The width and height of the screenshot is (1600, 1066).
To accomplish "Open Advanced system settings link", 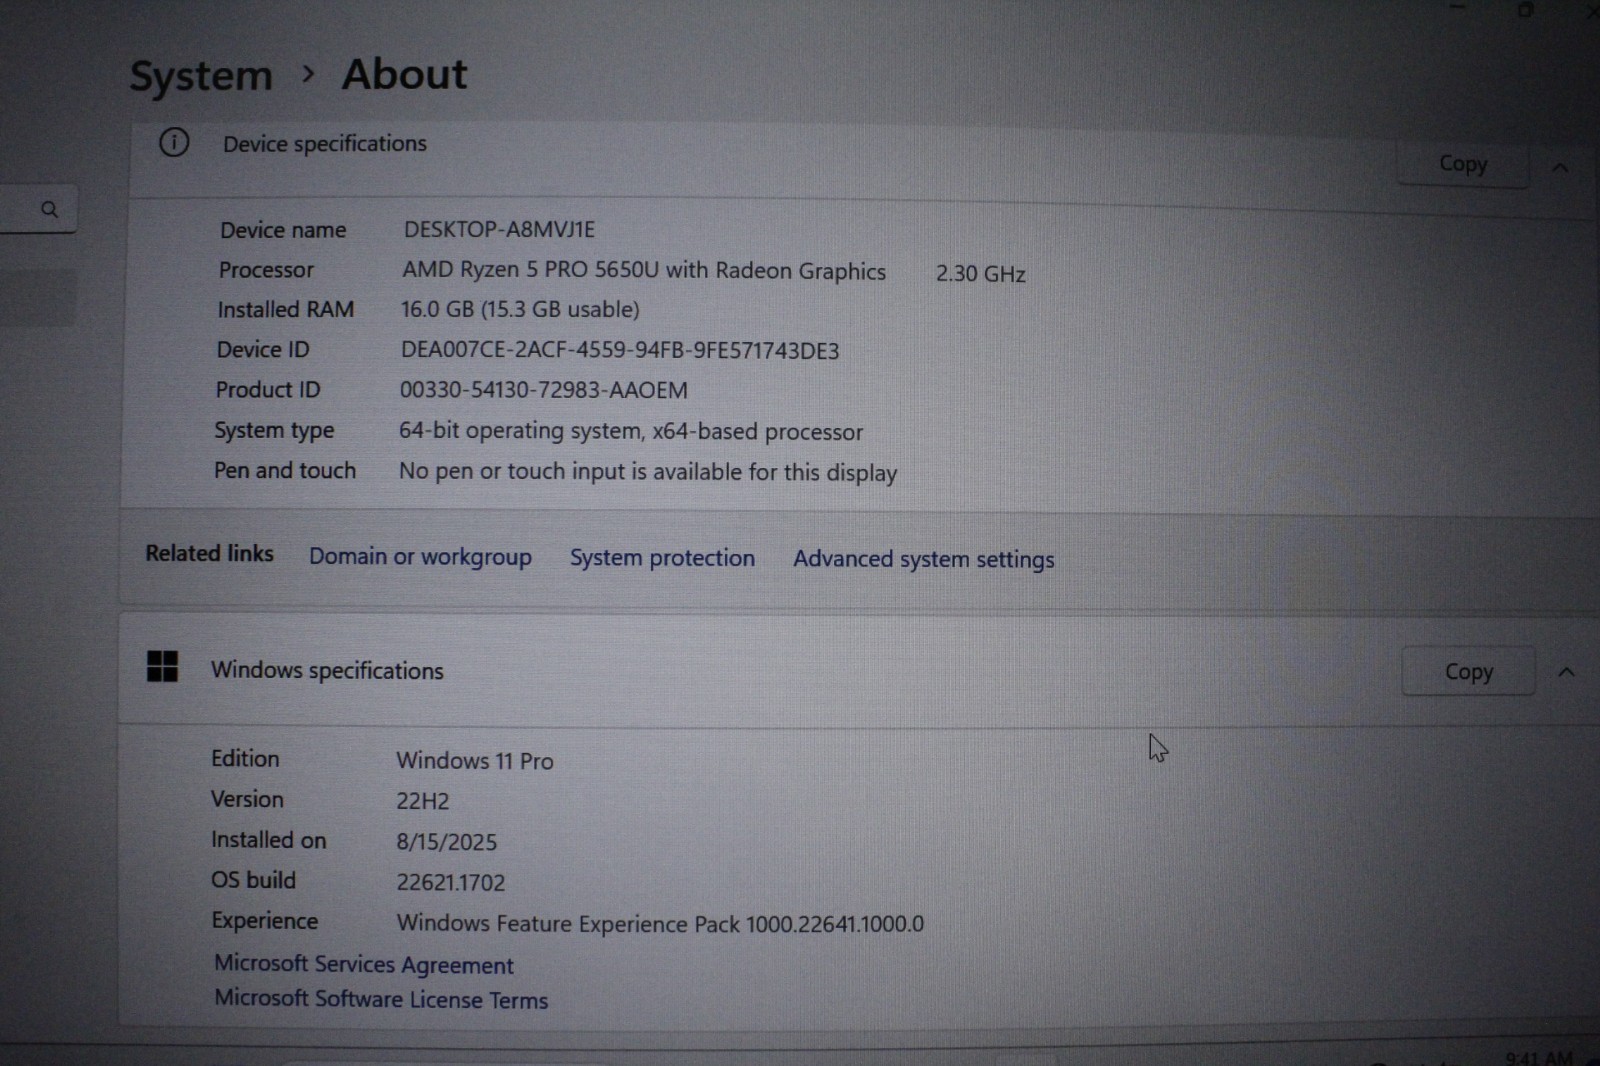I will 924,559.
